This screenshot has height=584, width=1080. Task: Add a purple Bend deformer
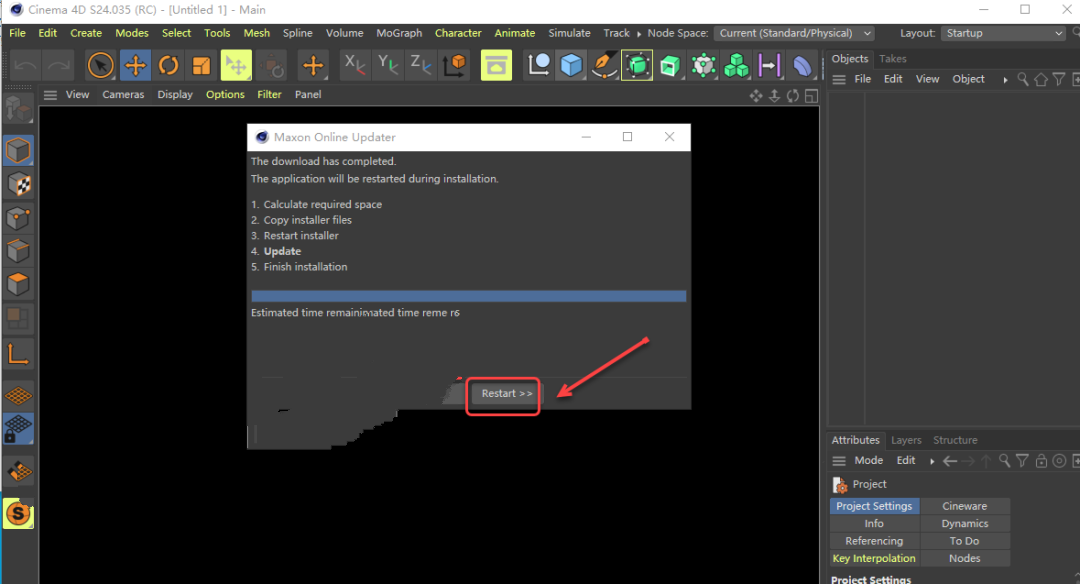802,66
